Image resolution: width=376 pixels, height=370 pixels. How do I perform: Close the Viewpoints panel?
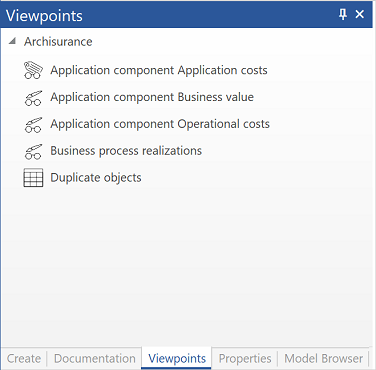pos(360,14)
